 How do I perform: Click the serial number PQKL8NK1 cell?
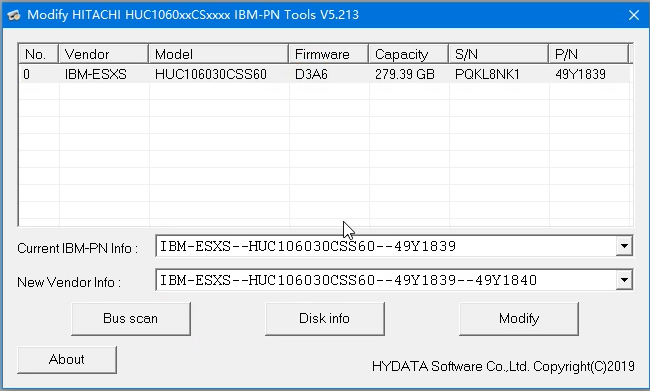(x=487, y=74)
